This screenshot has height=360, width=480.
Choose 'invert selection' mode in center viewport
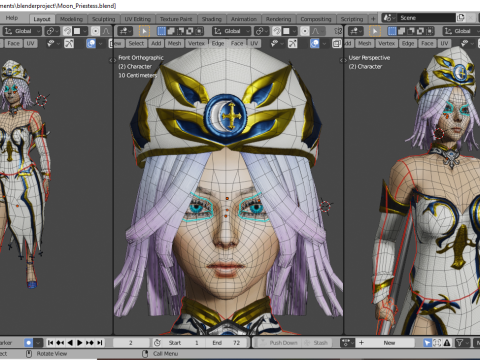coord(190,31)
